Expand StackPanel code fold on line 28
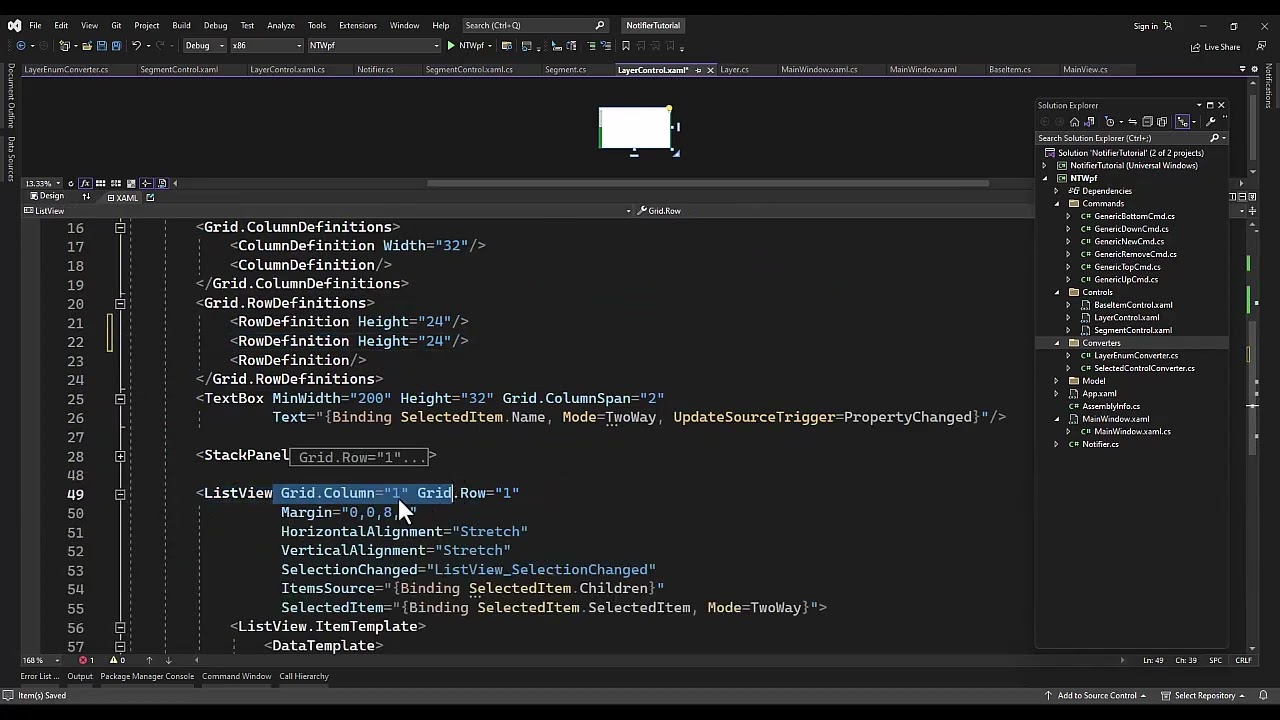1280x720 pixels. [x=119, y=456]
